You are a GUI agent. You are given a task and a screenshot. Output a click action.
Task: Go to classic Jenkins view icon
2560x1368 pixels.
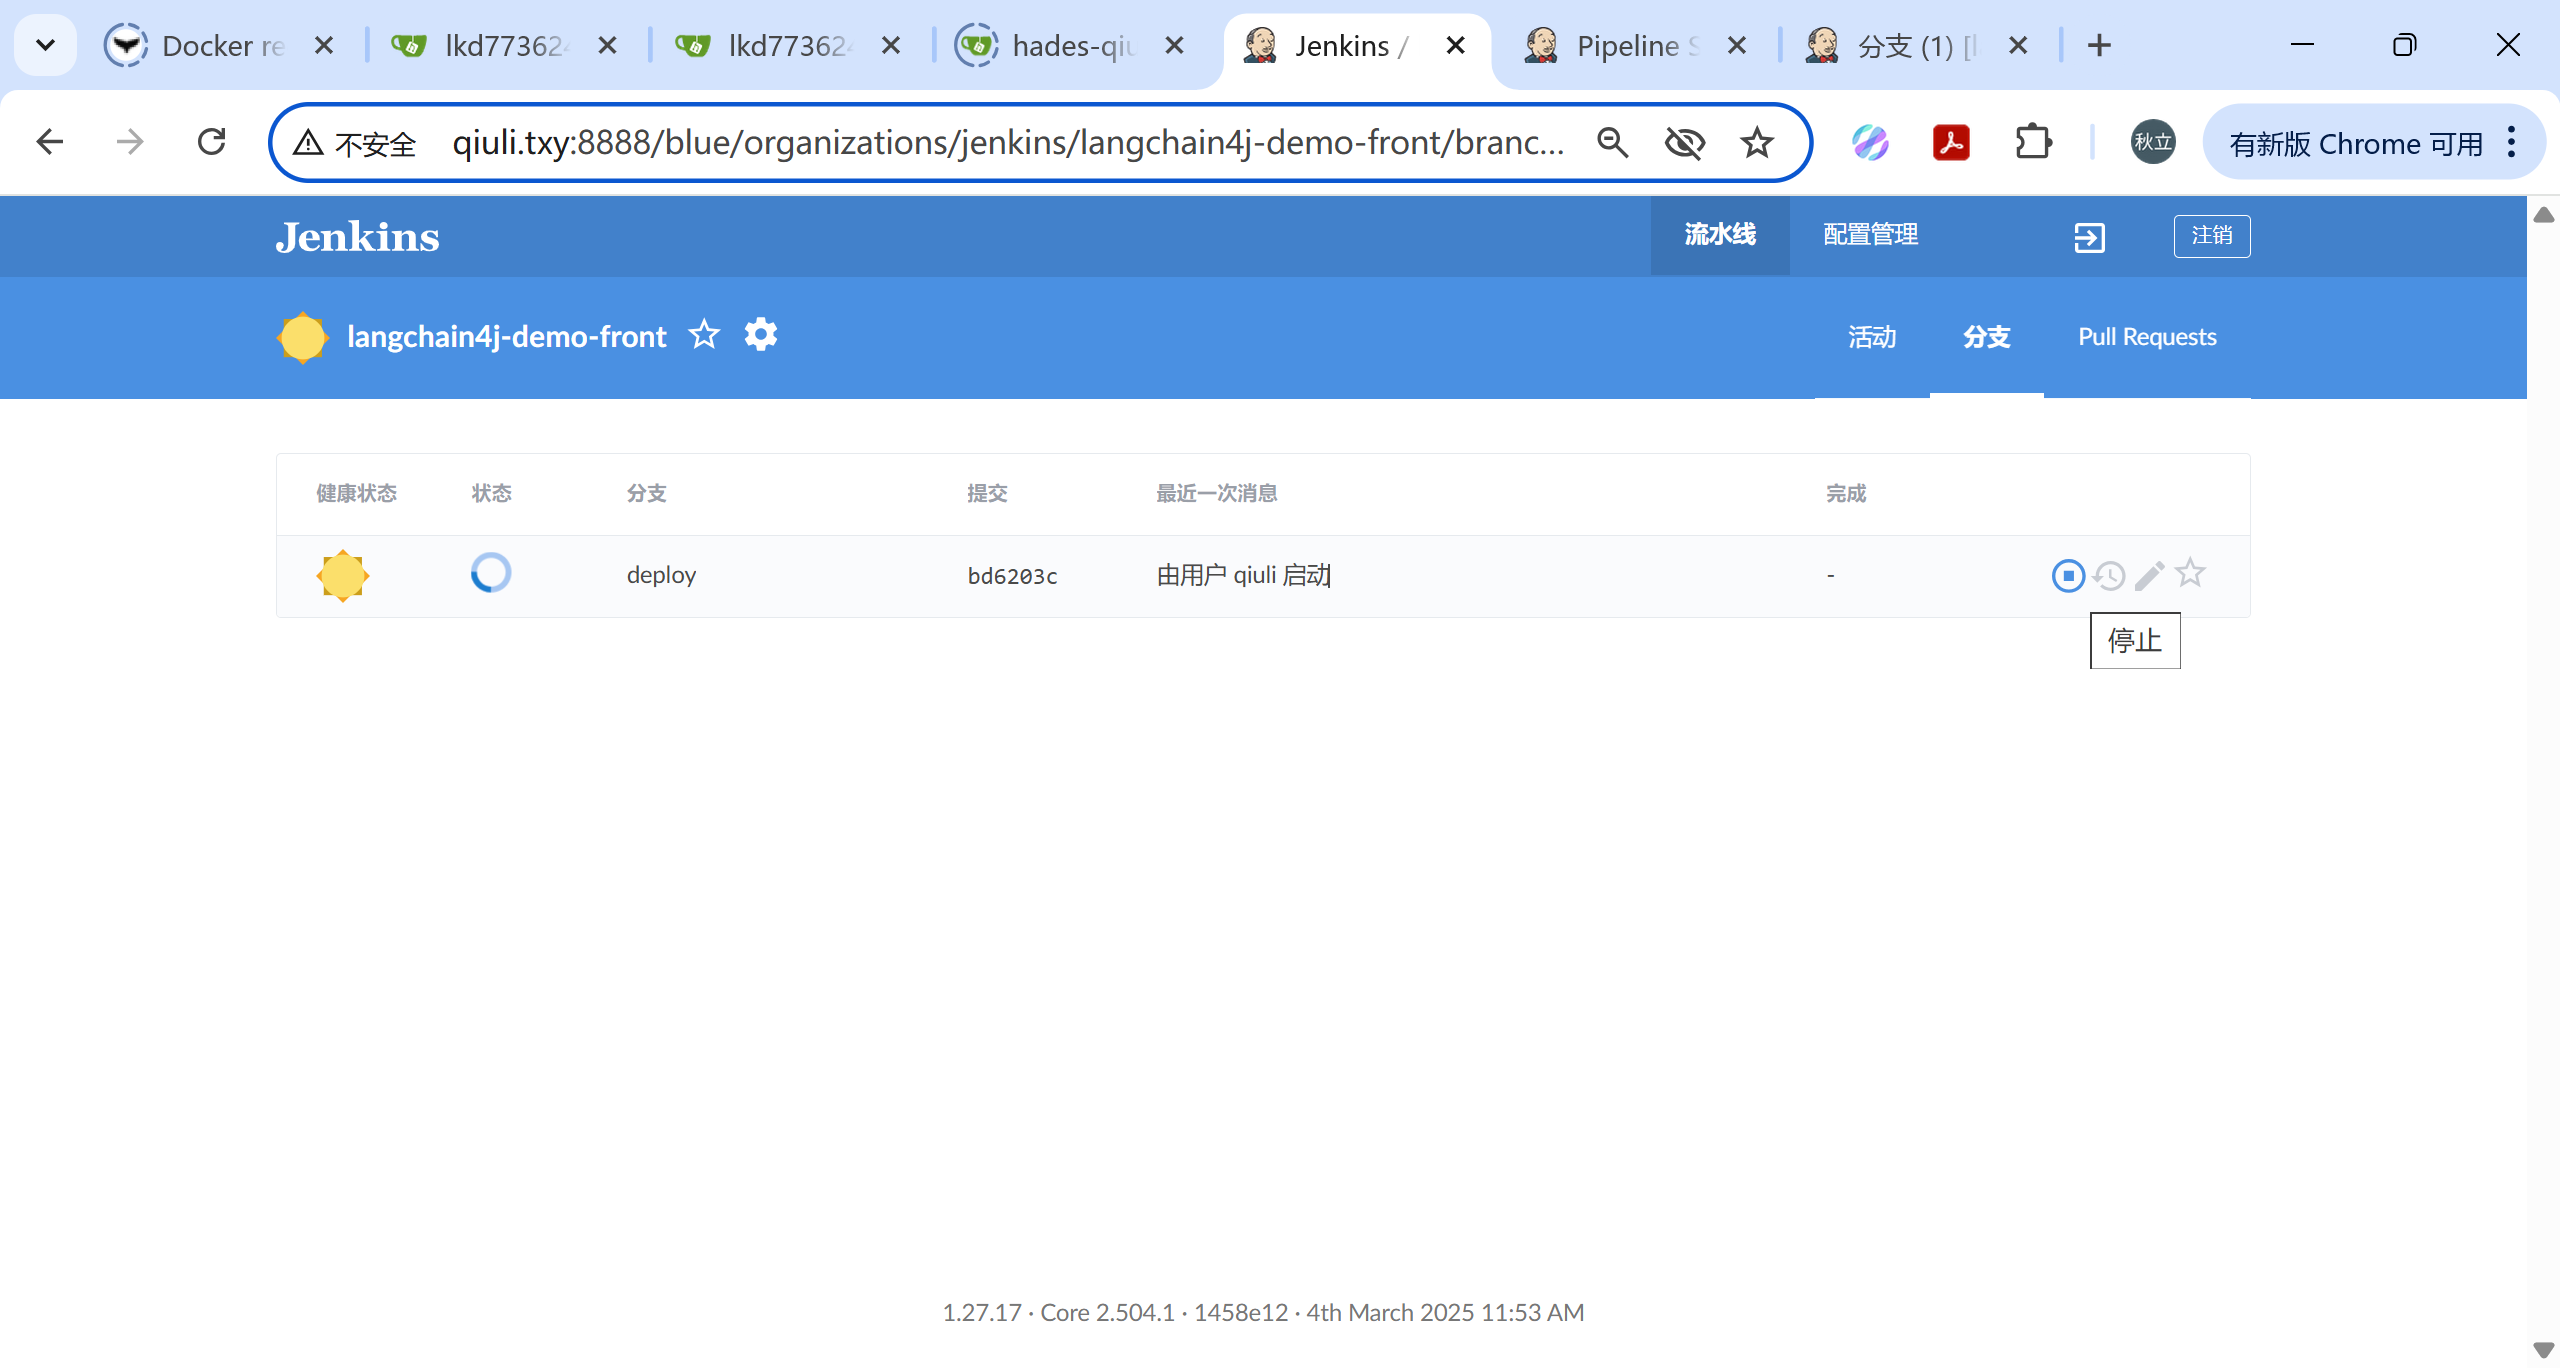pyautogui.click(x=2089, y=237)
